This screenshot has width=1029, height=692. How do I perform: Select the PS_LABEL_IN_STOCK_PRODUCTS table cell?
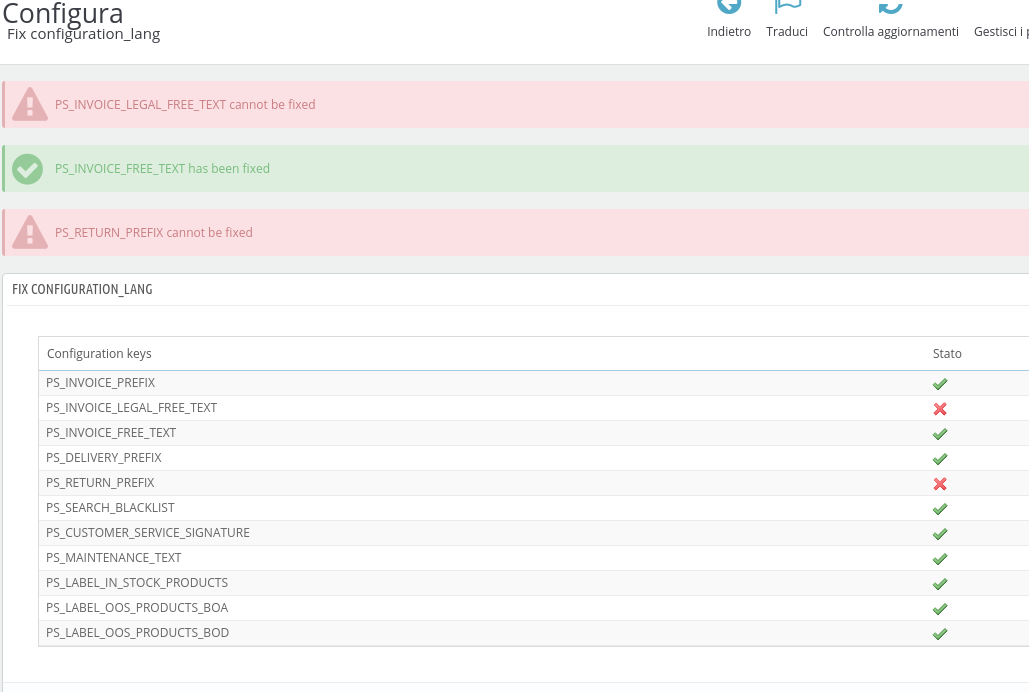[x=137, y=582]
